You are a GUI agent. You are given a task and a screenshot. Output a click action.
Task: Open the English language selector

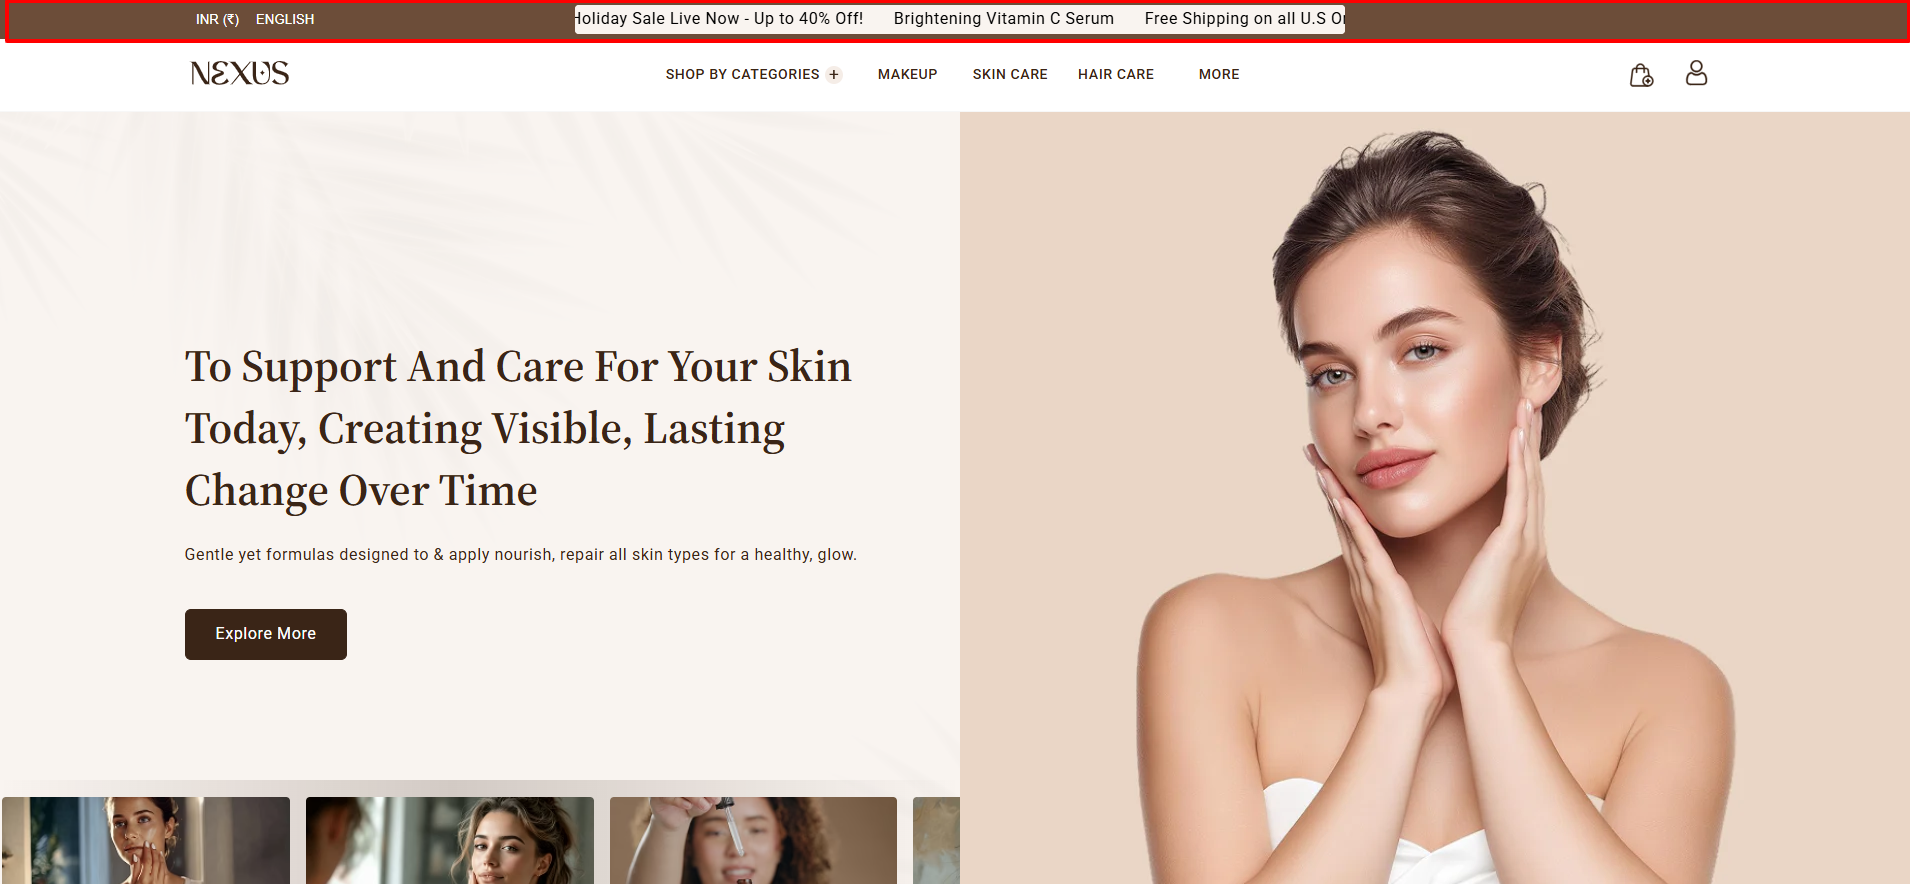[x=285, y=19]
